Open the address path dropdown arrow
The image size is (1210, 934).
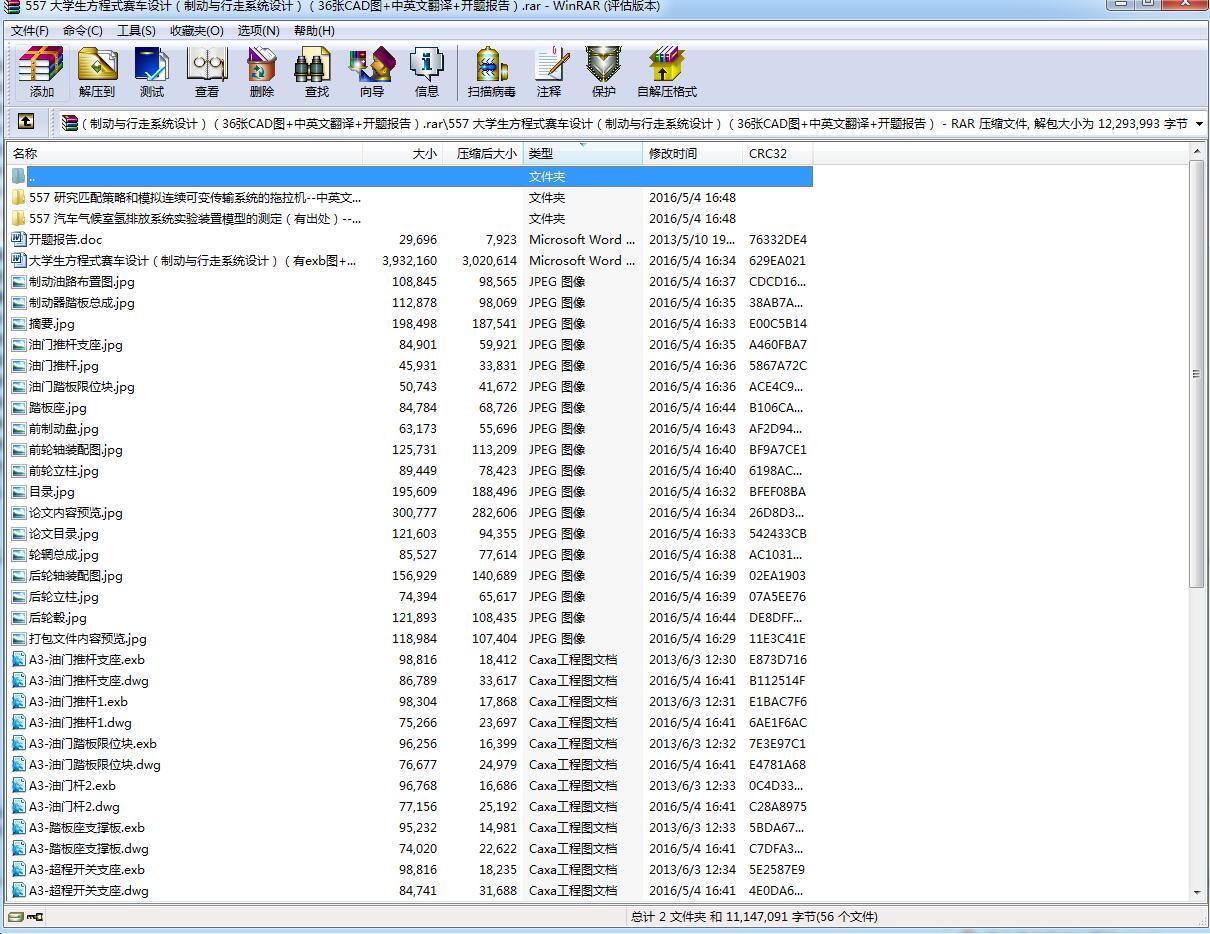[1199, 123]
